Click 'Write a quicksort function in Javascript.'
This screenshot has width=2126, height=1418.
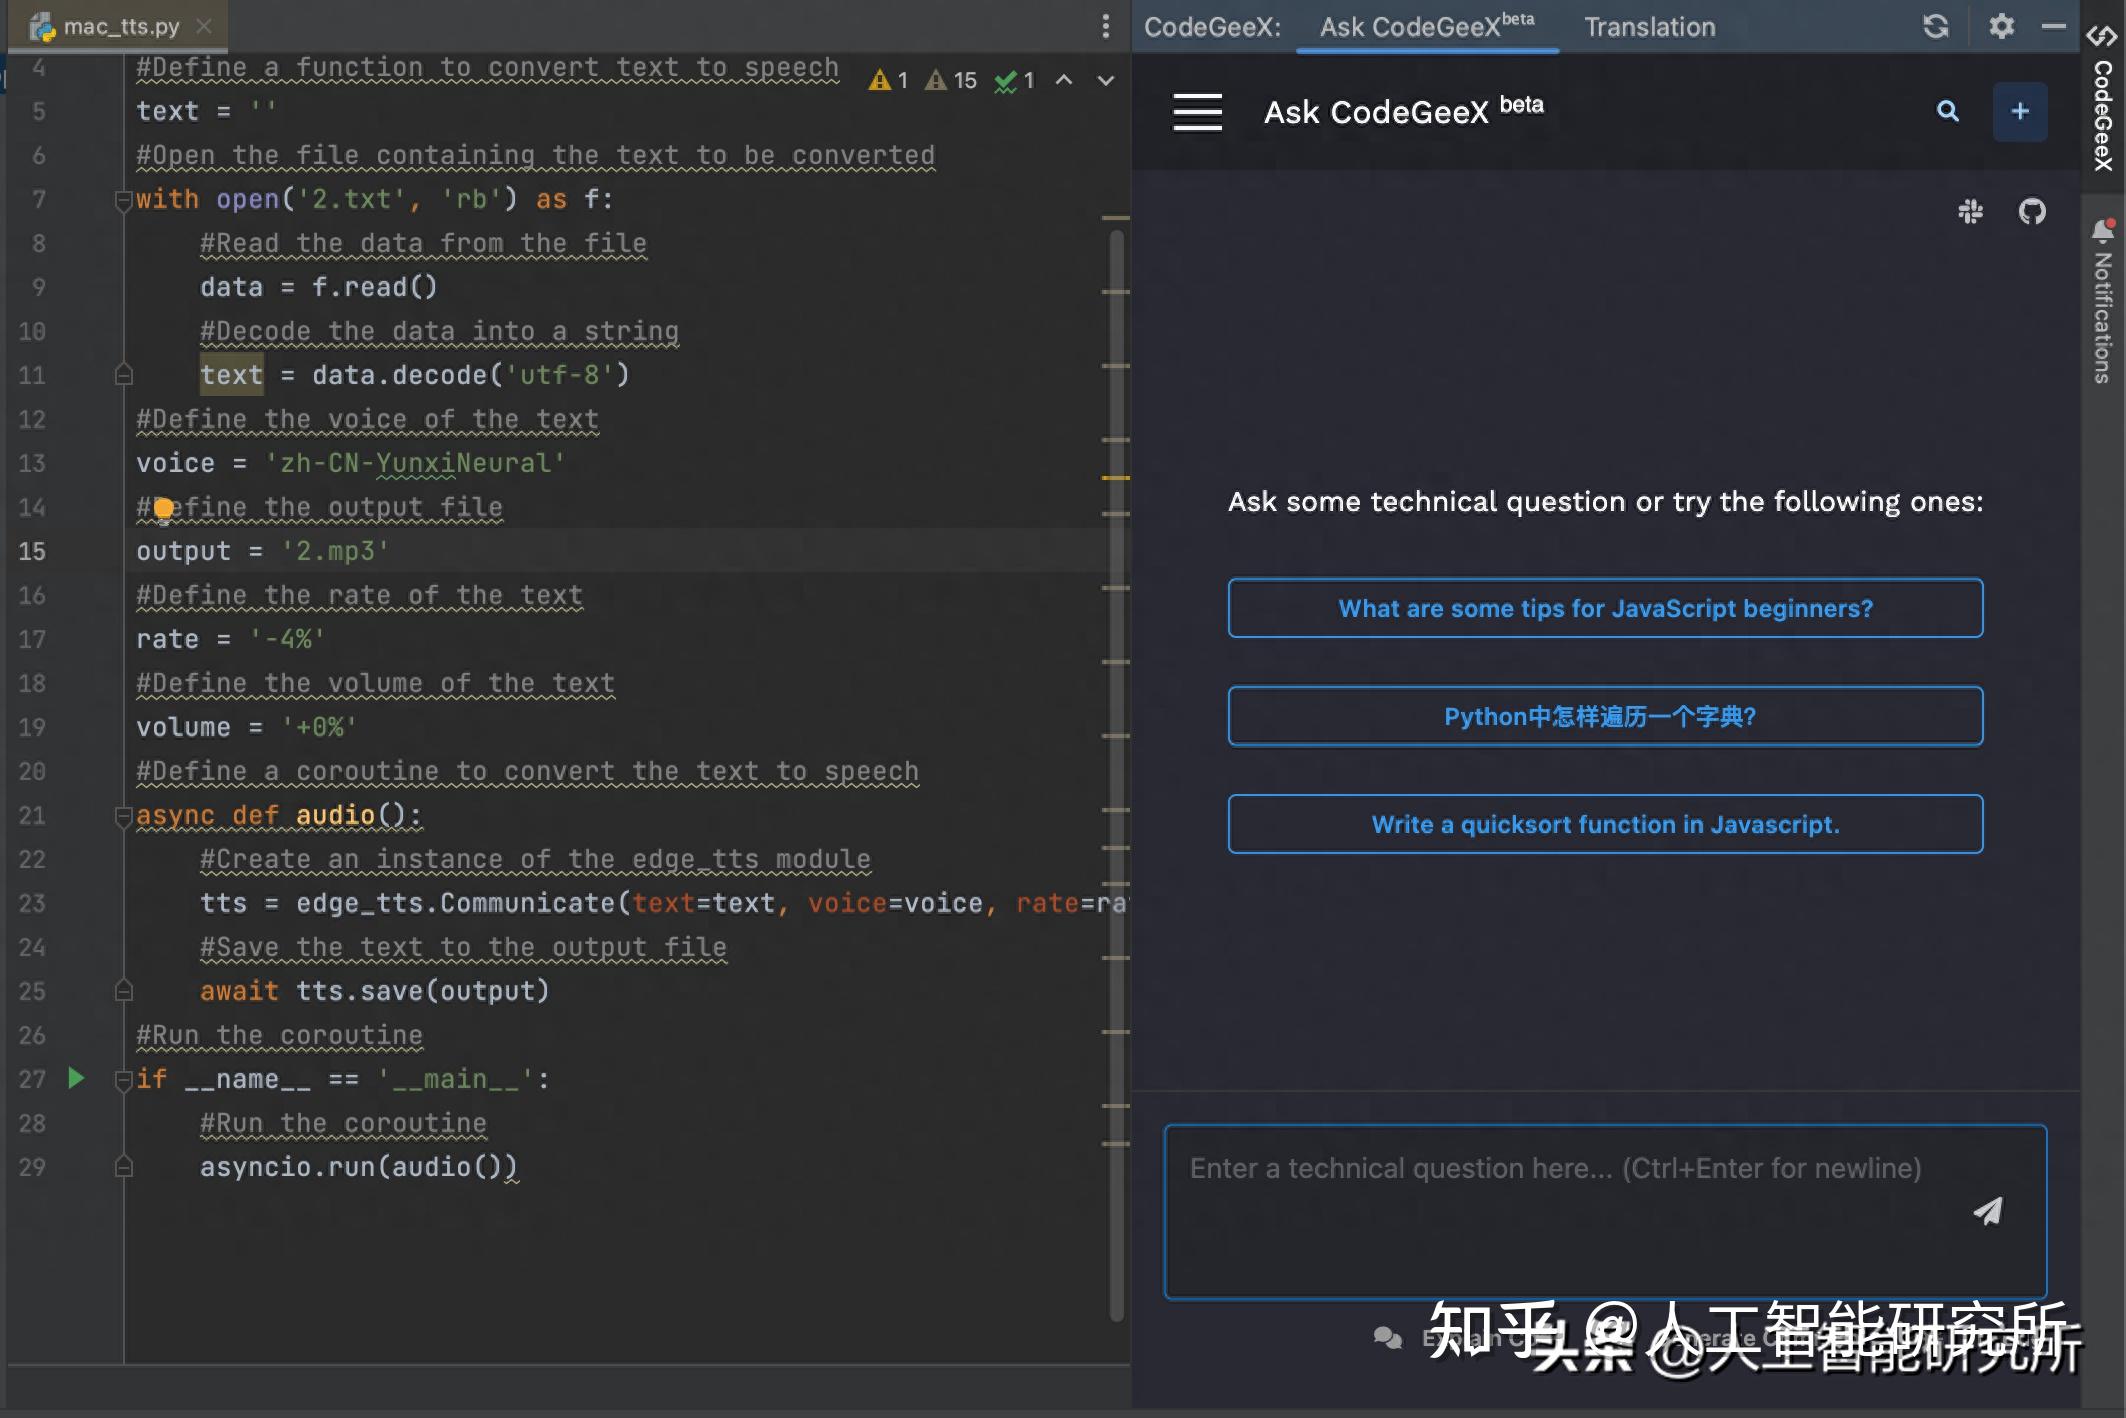1605,824
